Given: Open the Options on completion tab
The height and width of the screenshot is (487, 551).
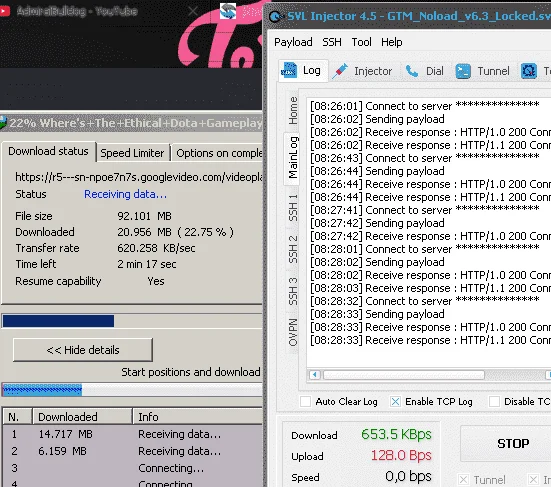Looking at the screenshot, I should [x=218, y=153].
